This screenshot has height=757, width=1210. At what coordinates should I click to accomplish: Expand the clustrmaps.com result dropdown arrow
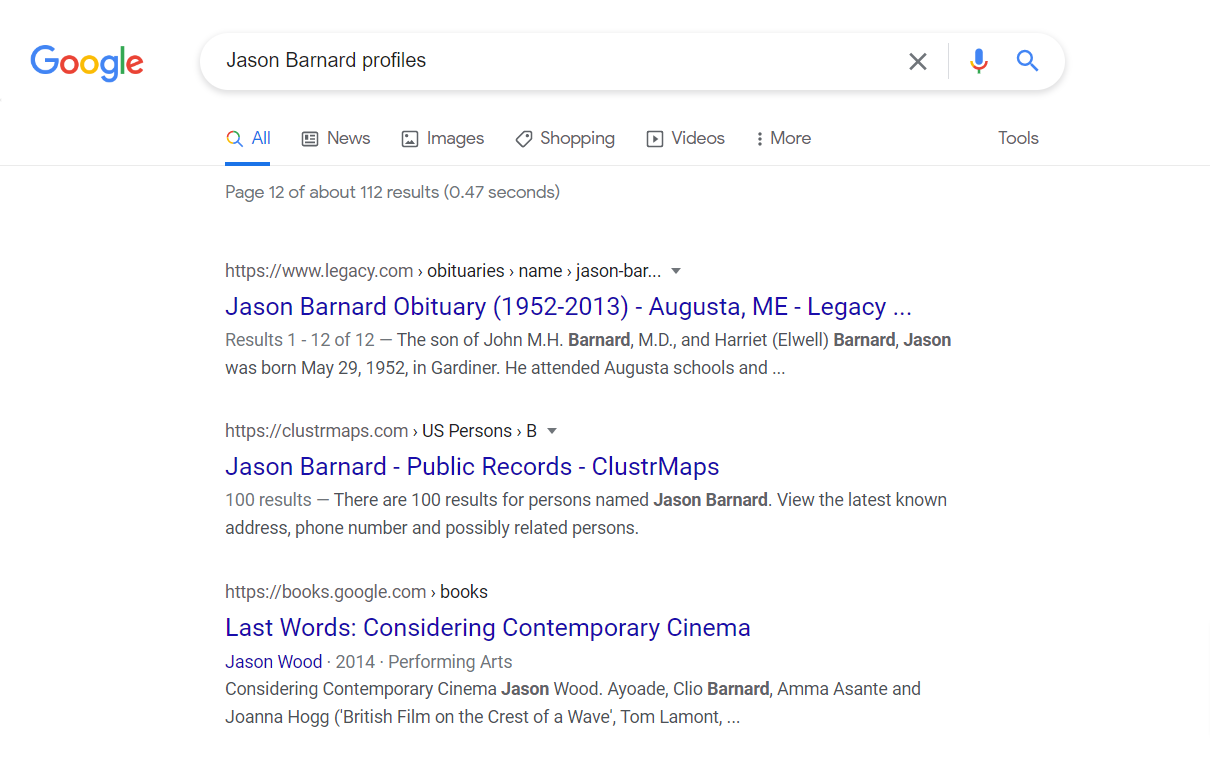click(x=552, y=431)
